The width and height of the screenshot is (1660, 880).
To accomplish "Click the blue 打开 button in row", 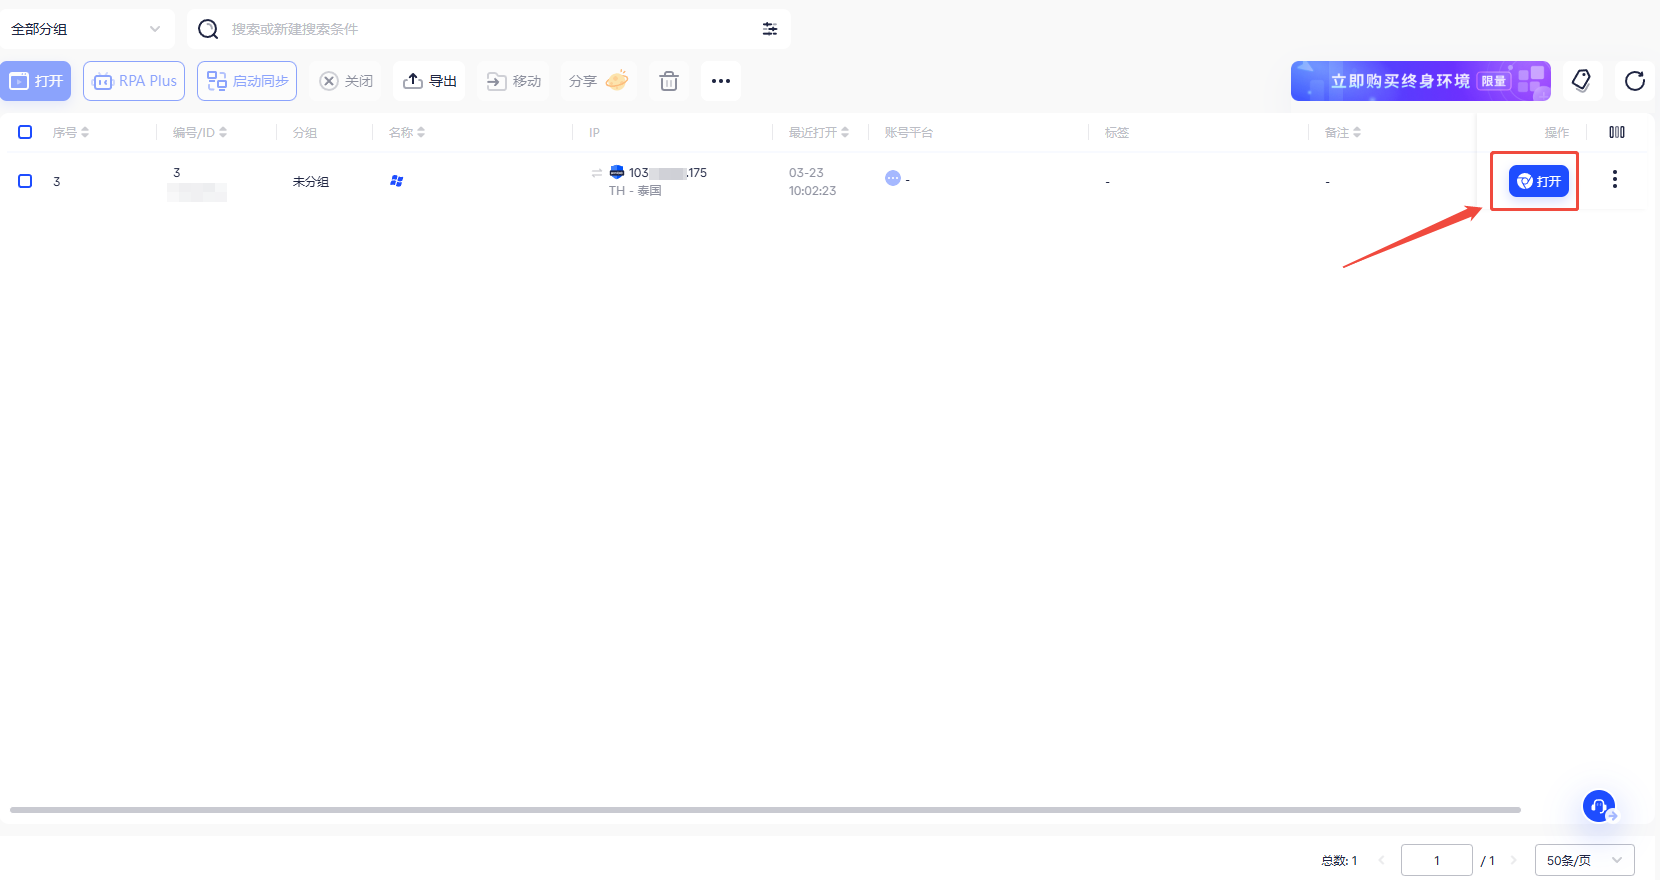I will (1538, 181).
